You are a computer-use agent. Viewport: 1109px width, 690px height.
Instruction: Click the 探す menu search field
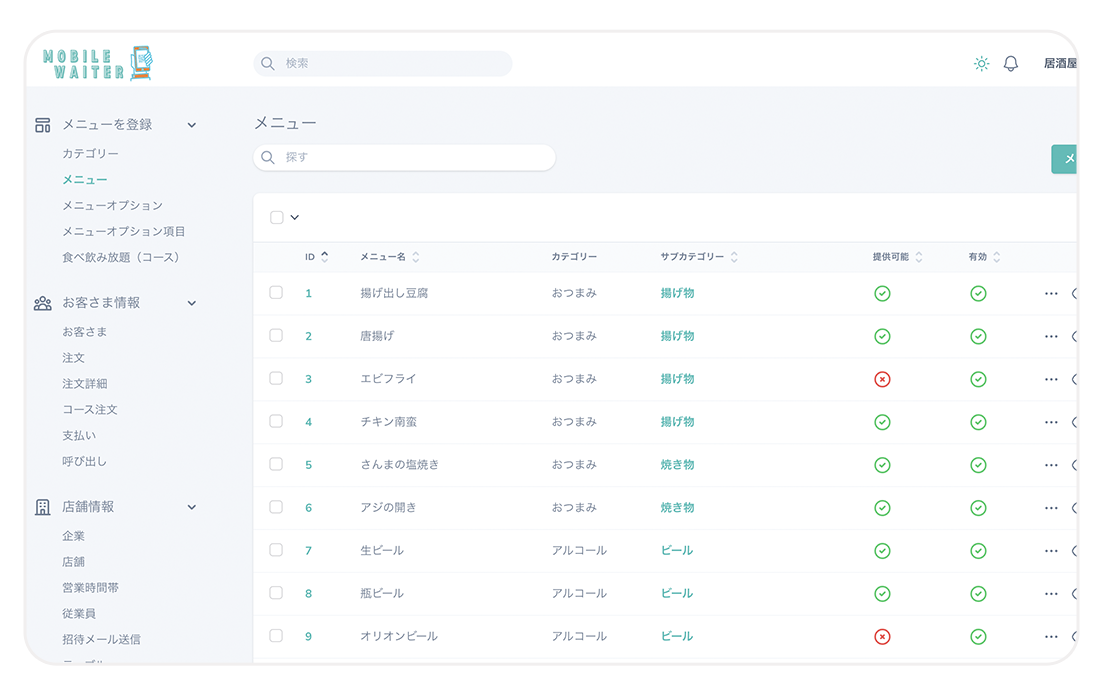[405, 157]
